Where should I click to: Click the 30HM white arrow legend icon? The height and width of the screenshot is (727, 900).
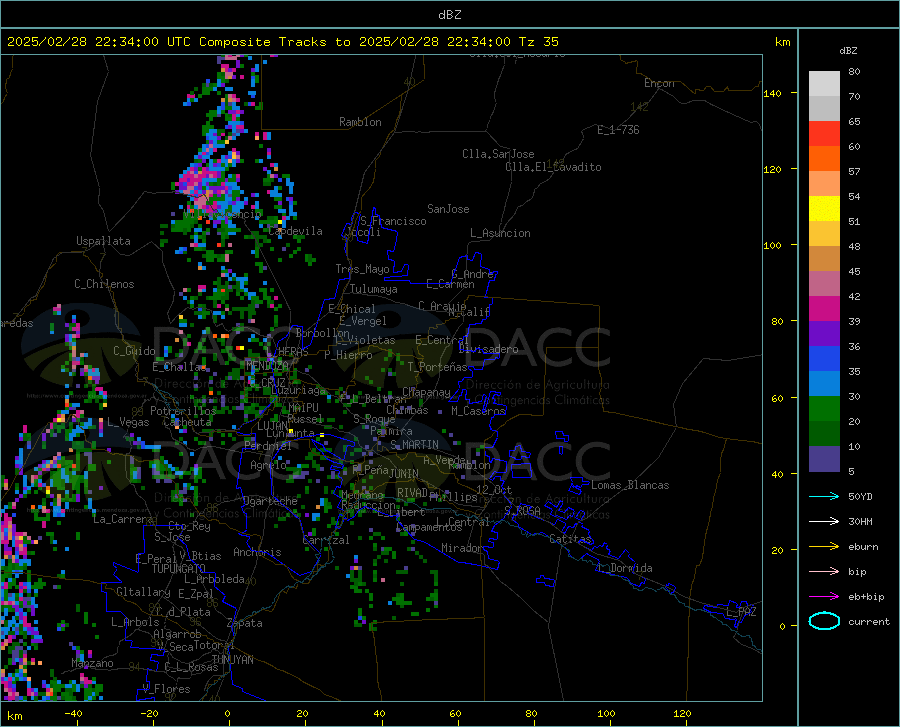[x=824, y=522]
